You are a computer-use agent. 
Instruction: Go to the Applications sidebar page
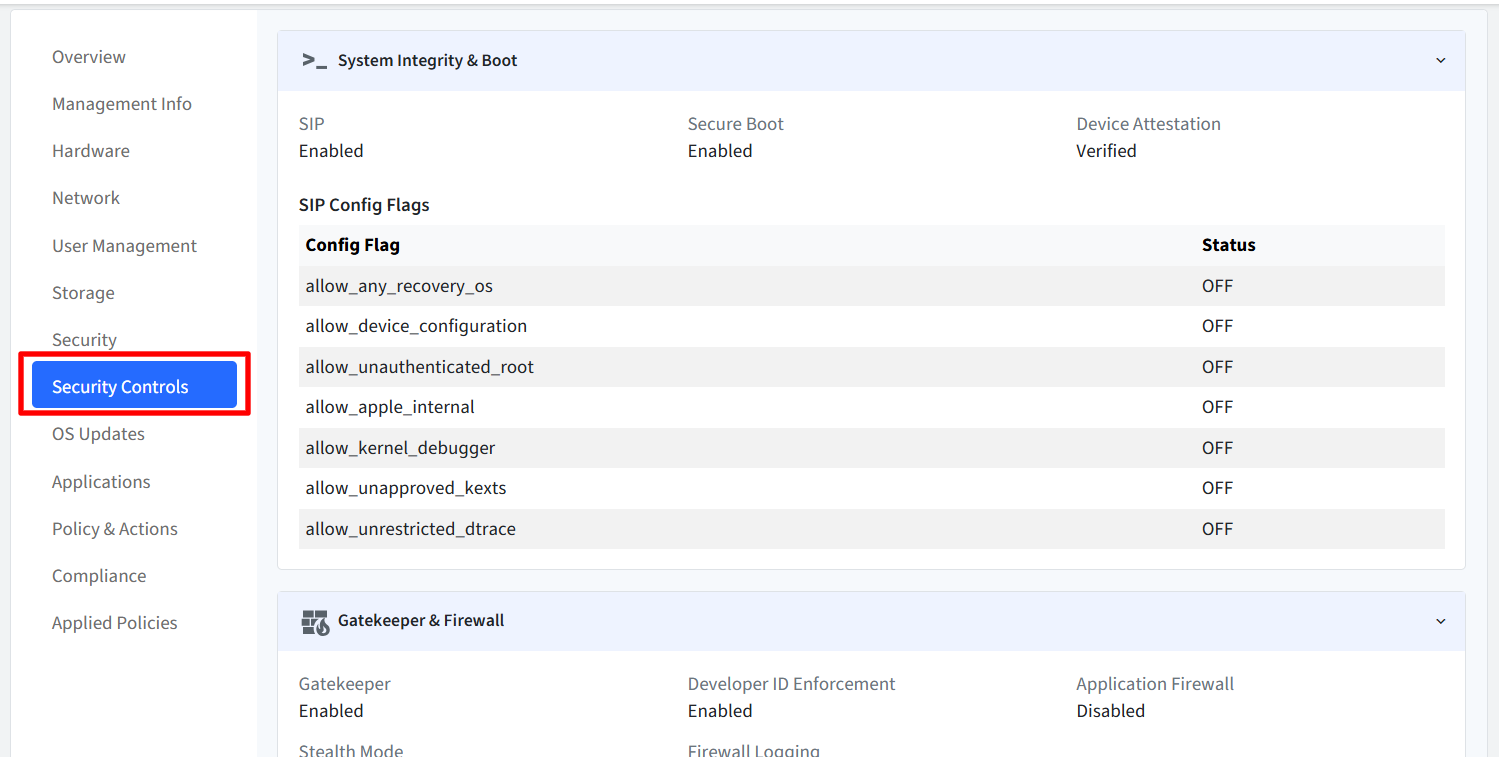pyautogui.click(x=101, y=482)
